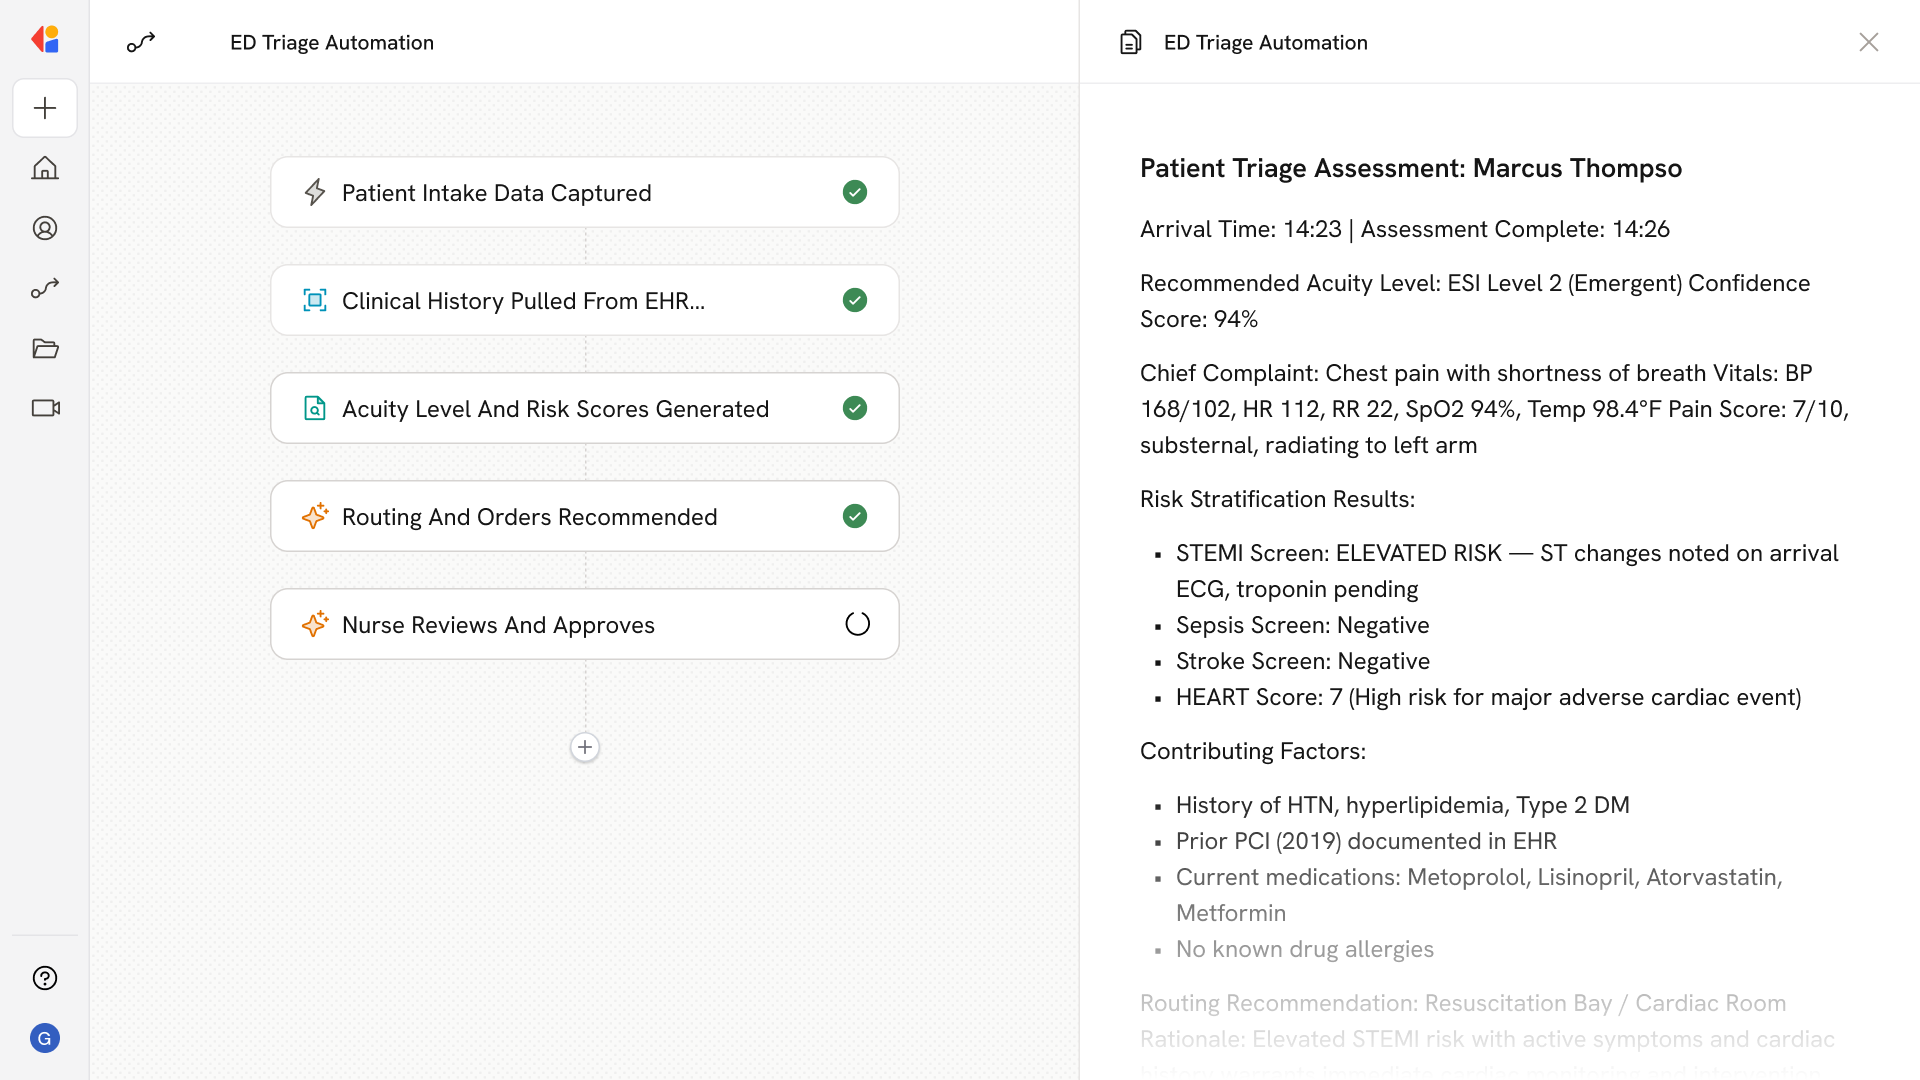Click the plus button in left sidebar
The image size is (1920, 1080).
(45, 108)
